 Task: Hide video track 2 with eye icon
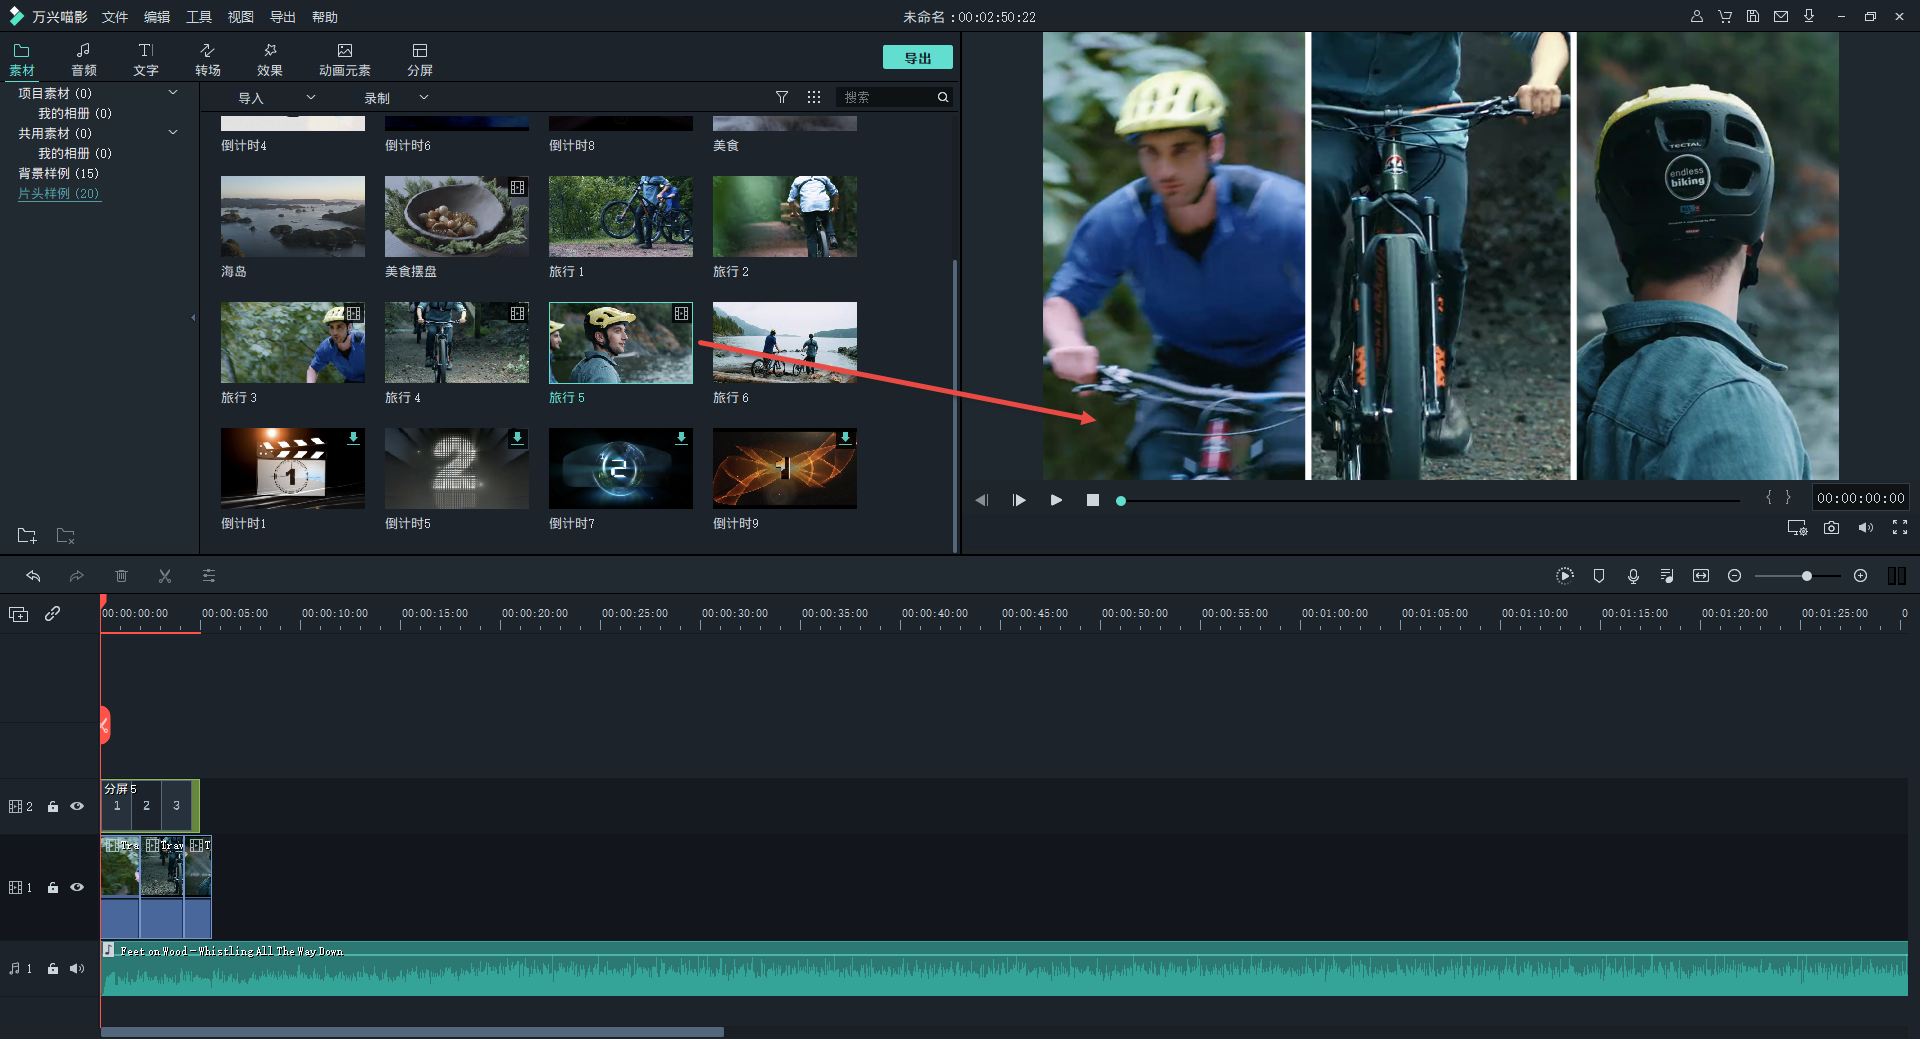[x=77, y=807]
